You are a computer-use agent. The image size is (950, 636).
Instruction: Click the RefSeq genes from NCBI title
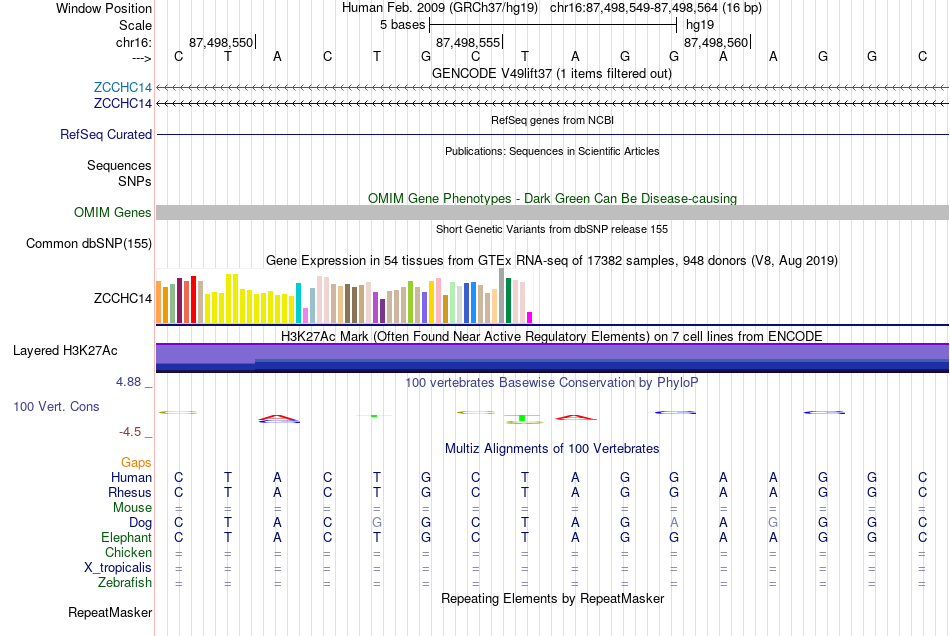point(553,120)
